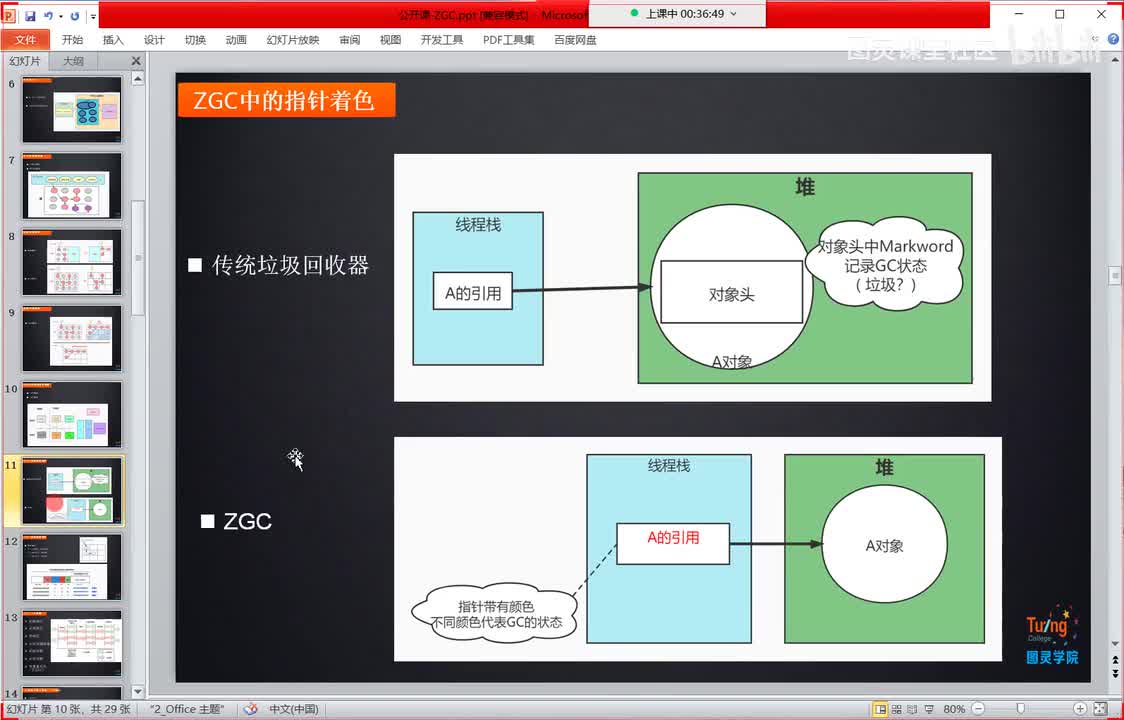1124x720 pixels.
Task: Save the presentation with the floppy icon
Action: pos(30,15)
